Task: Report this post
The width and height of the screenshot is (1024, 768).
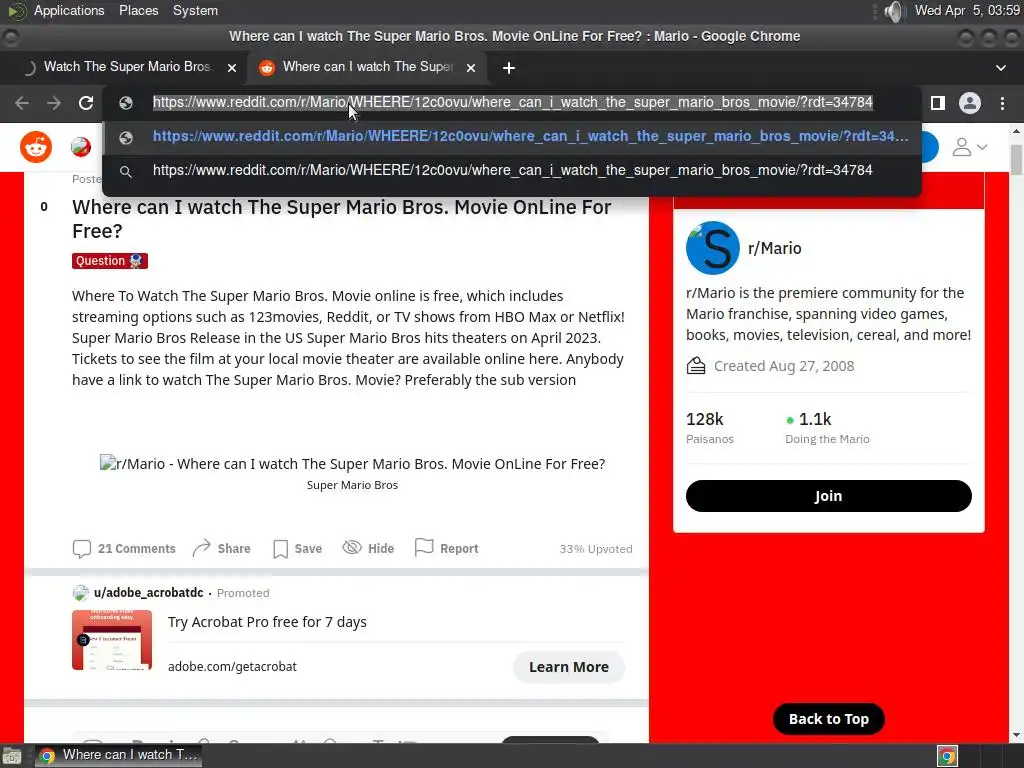Action: pyautogui.click(x=447, y=549)
